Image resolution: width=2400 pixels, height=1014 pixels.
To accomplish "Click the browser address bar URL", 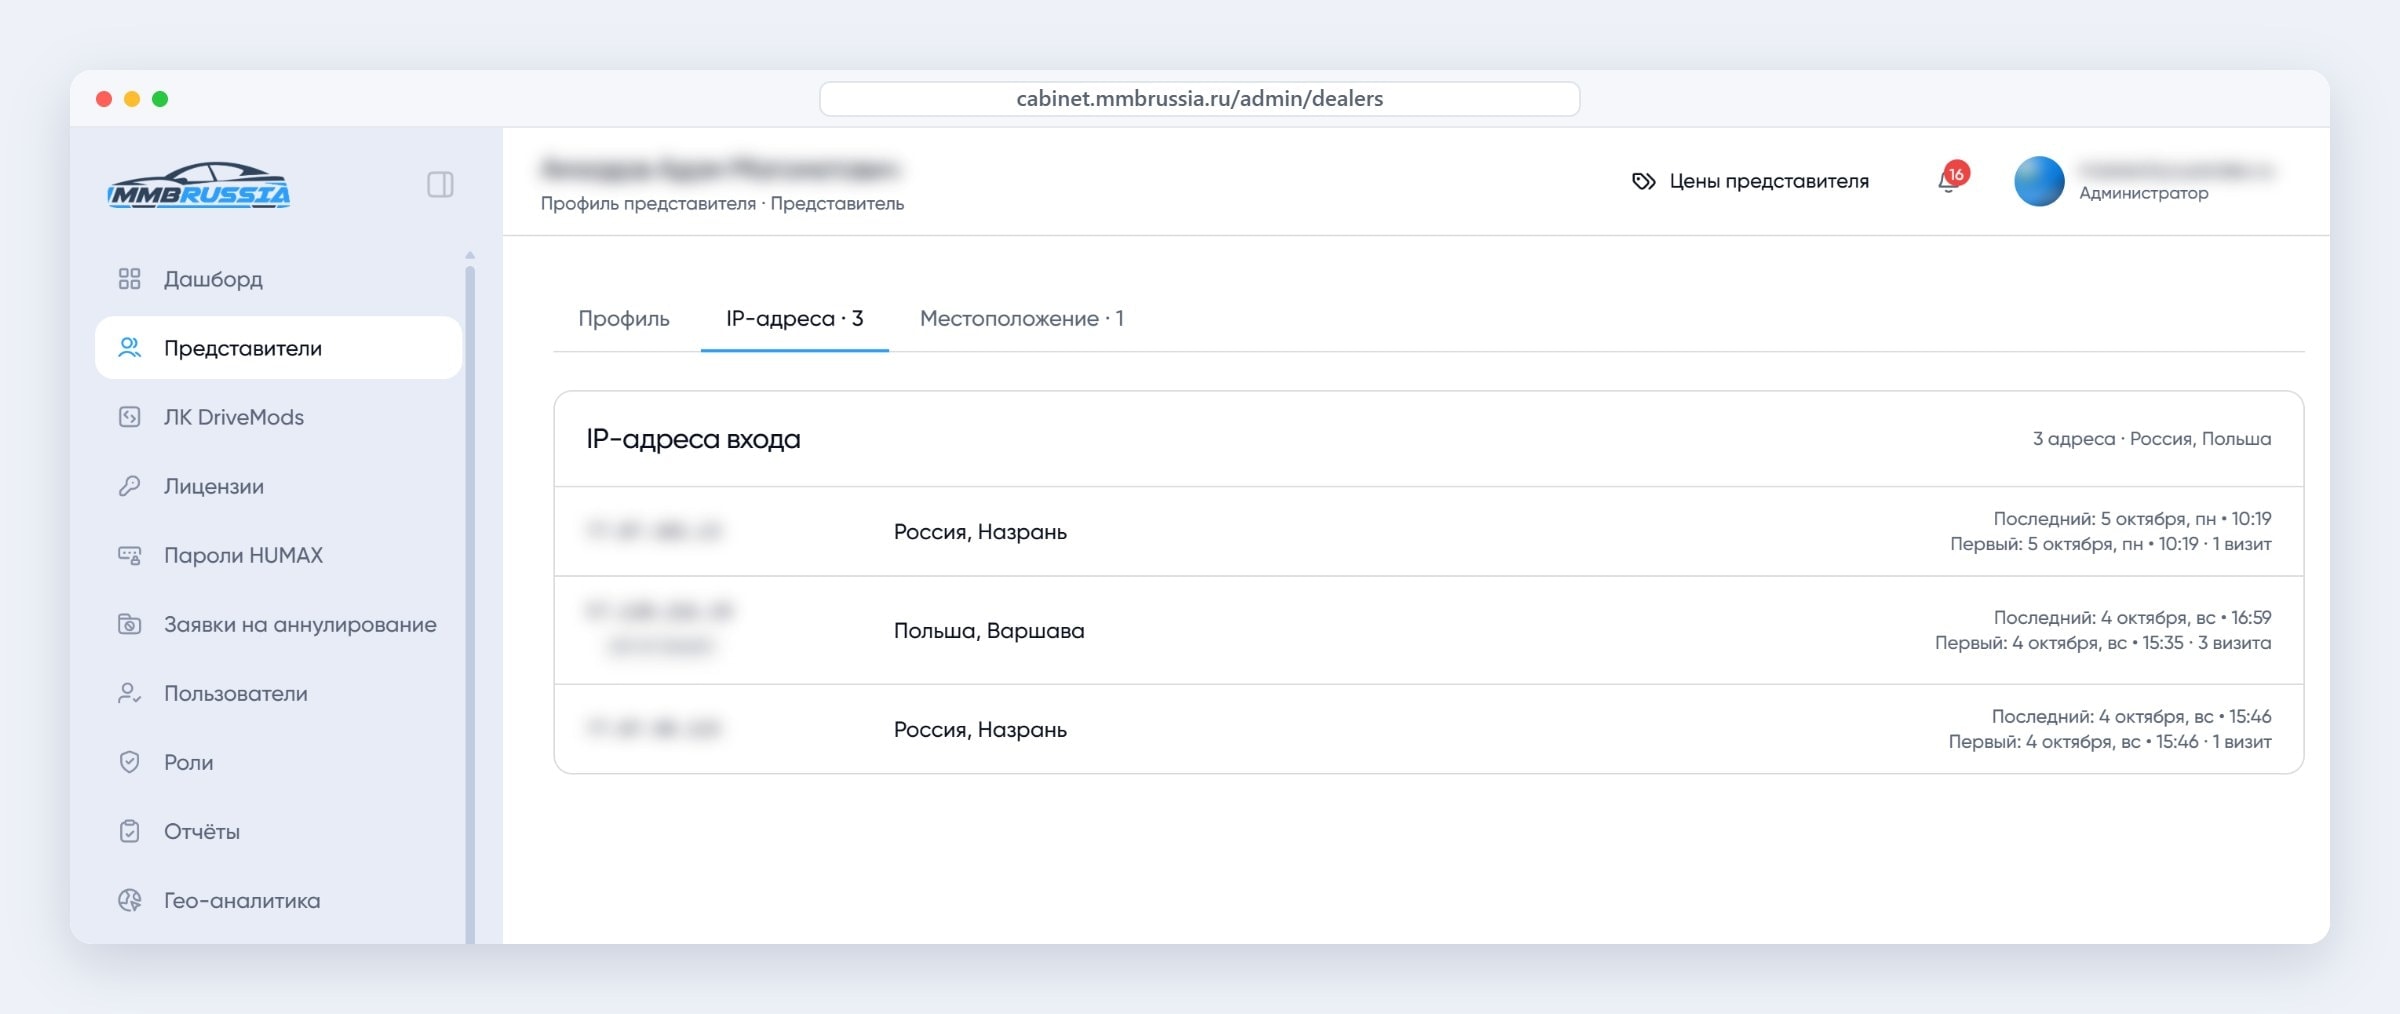I will coord(1200,98).
